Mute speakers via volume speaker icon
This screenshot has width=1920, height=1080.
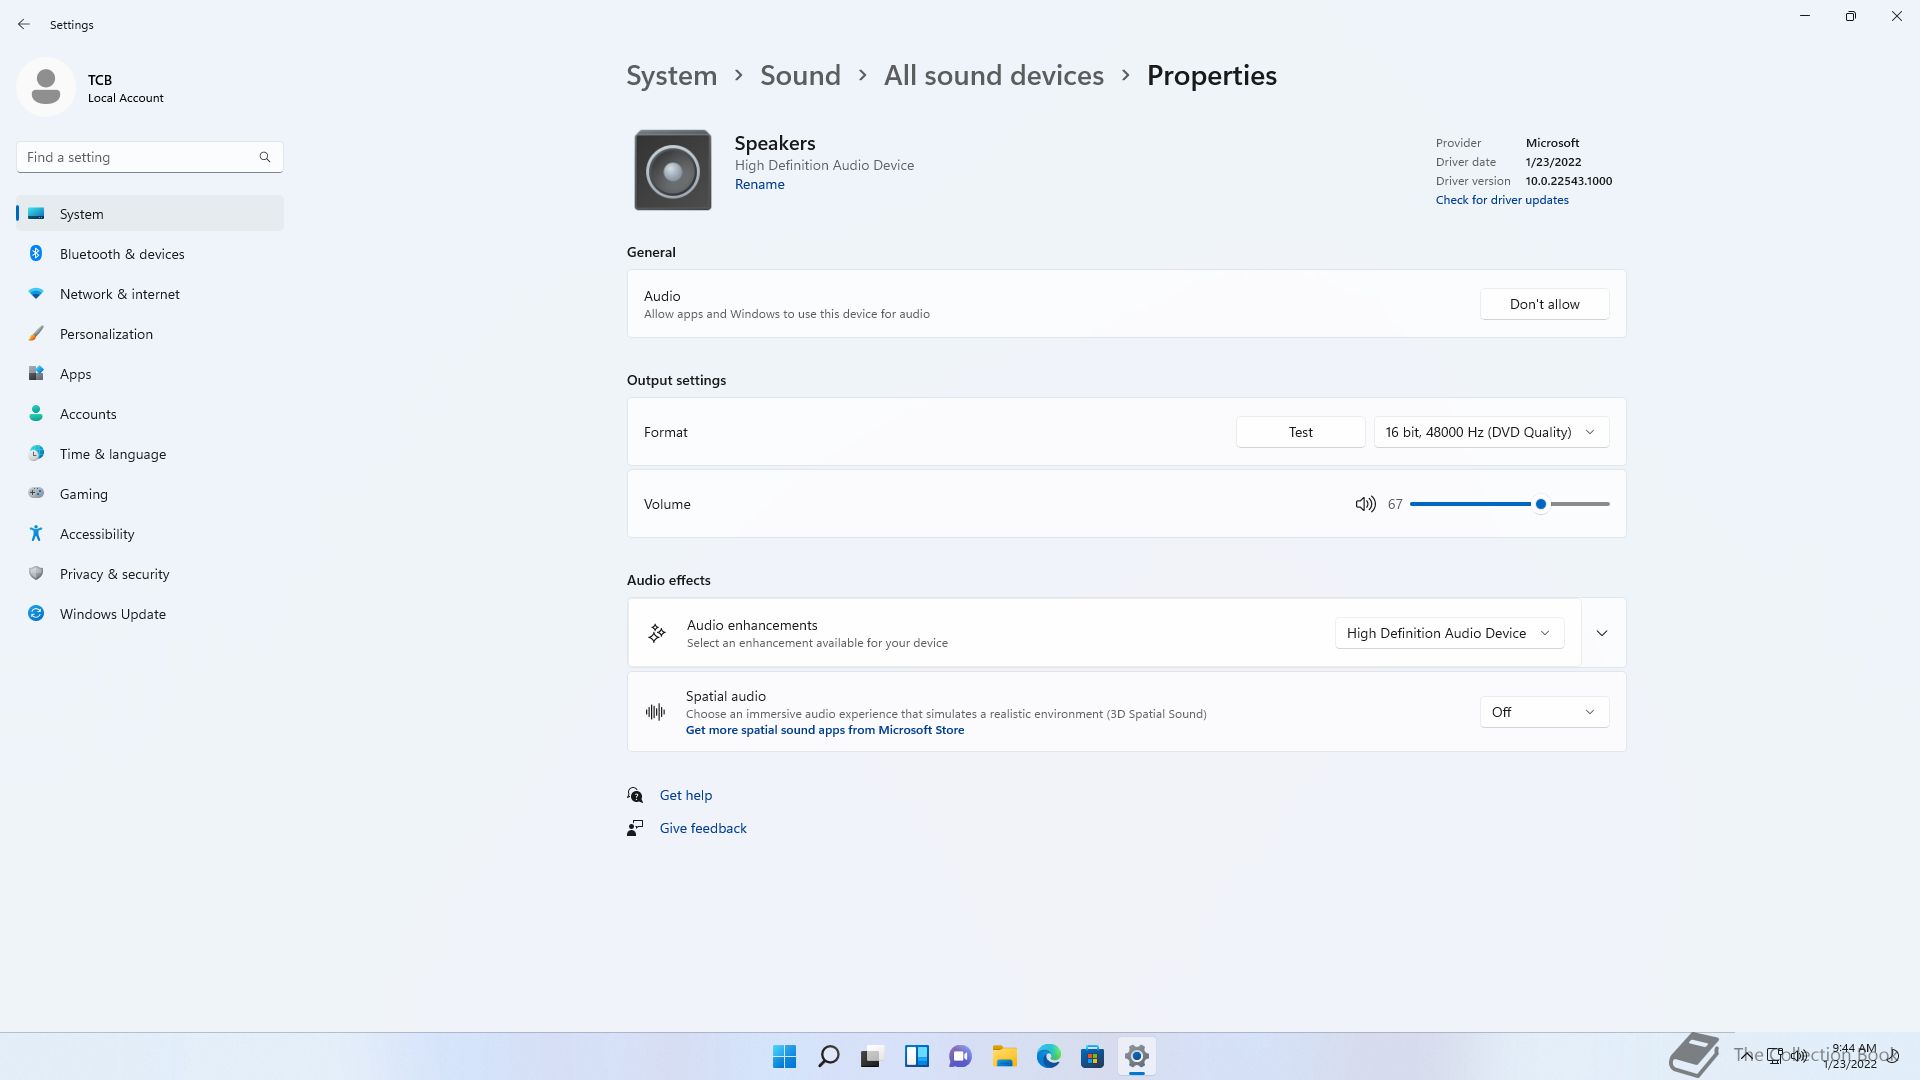coord(1365,504)
